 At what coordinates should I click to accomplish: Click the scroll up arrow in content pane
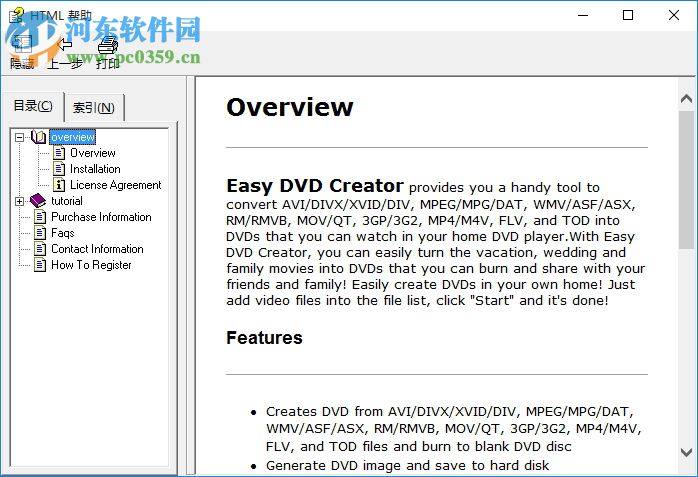click(x=686, y=99)
